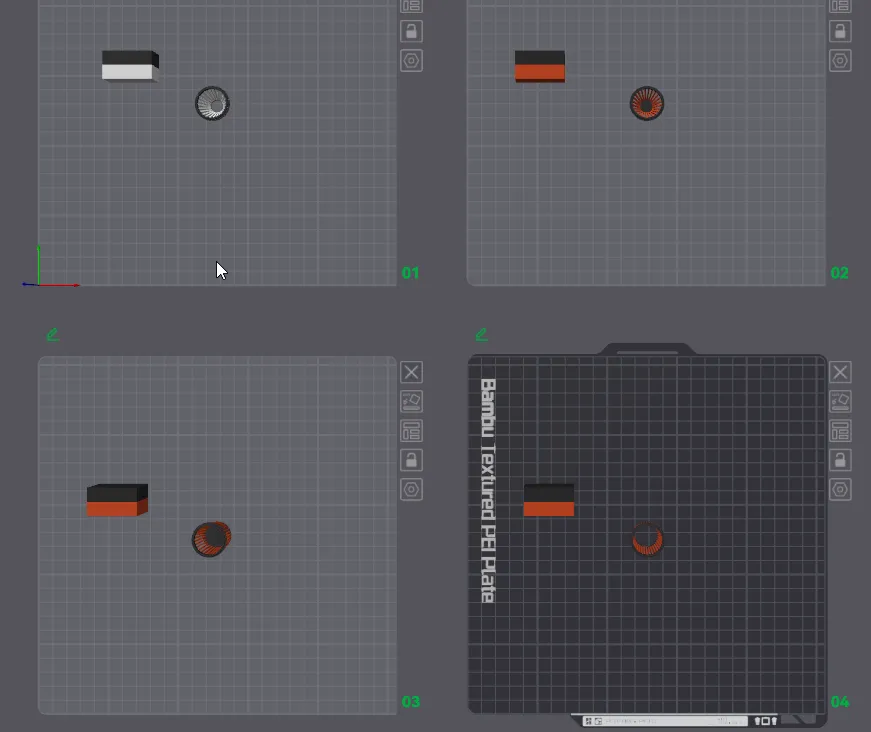
Task: Select the ring-shaped object on plate 04
Action: (648, 540)
